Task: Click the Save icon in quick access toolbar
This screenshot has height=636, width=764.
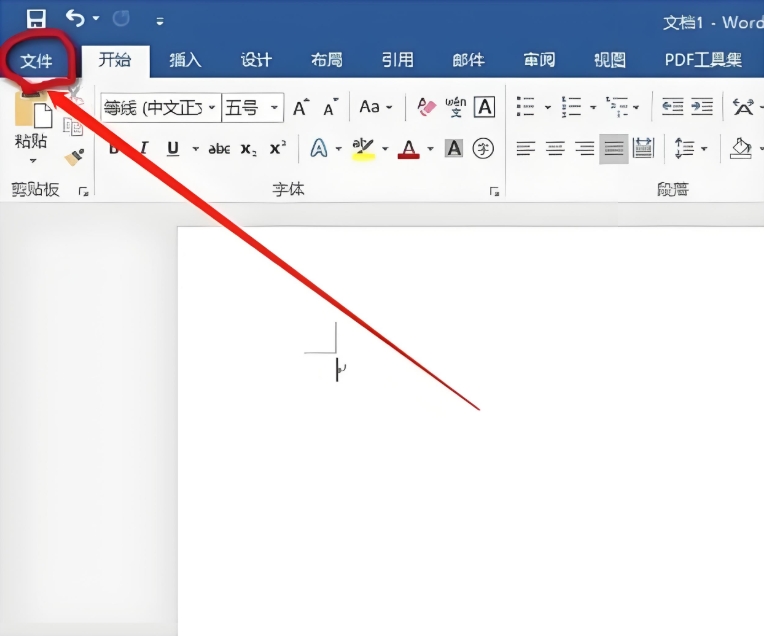Action: coord(36,19)
